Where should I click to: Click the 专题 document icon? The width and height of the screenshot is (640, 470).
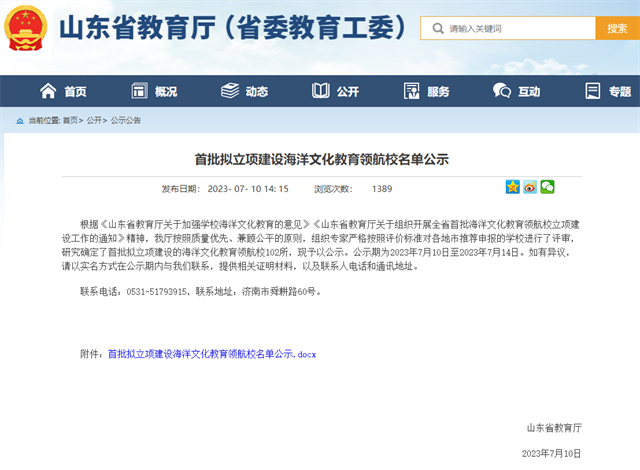click(x=593, y=91)
